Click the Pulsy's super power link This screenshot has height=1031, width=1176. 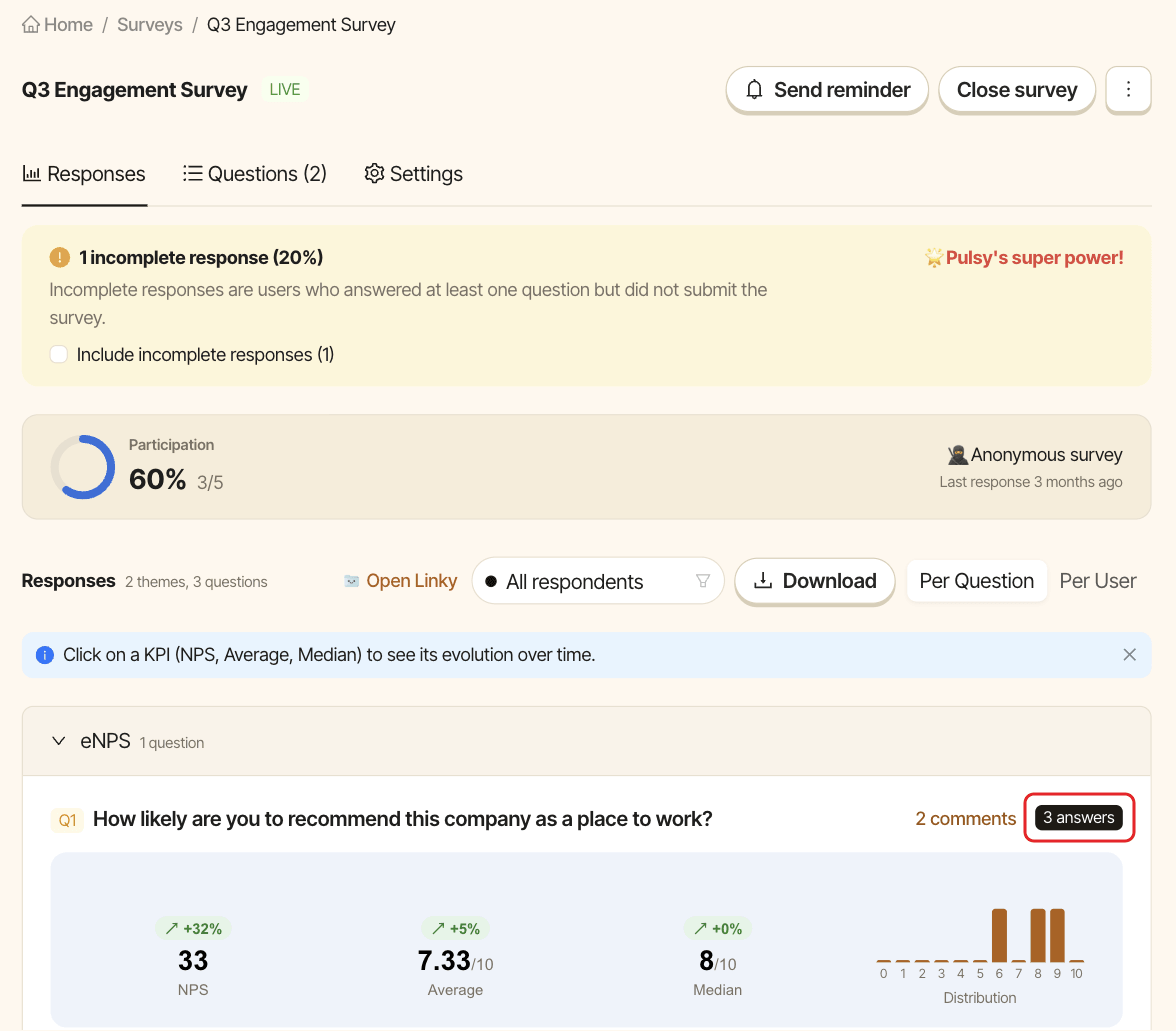pyautogui.click(x=1034, y=258)
